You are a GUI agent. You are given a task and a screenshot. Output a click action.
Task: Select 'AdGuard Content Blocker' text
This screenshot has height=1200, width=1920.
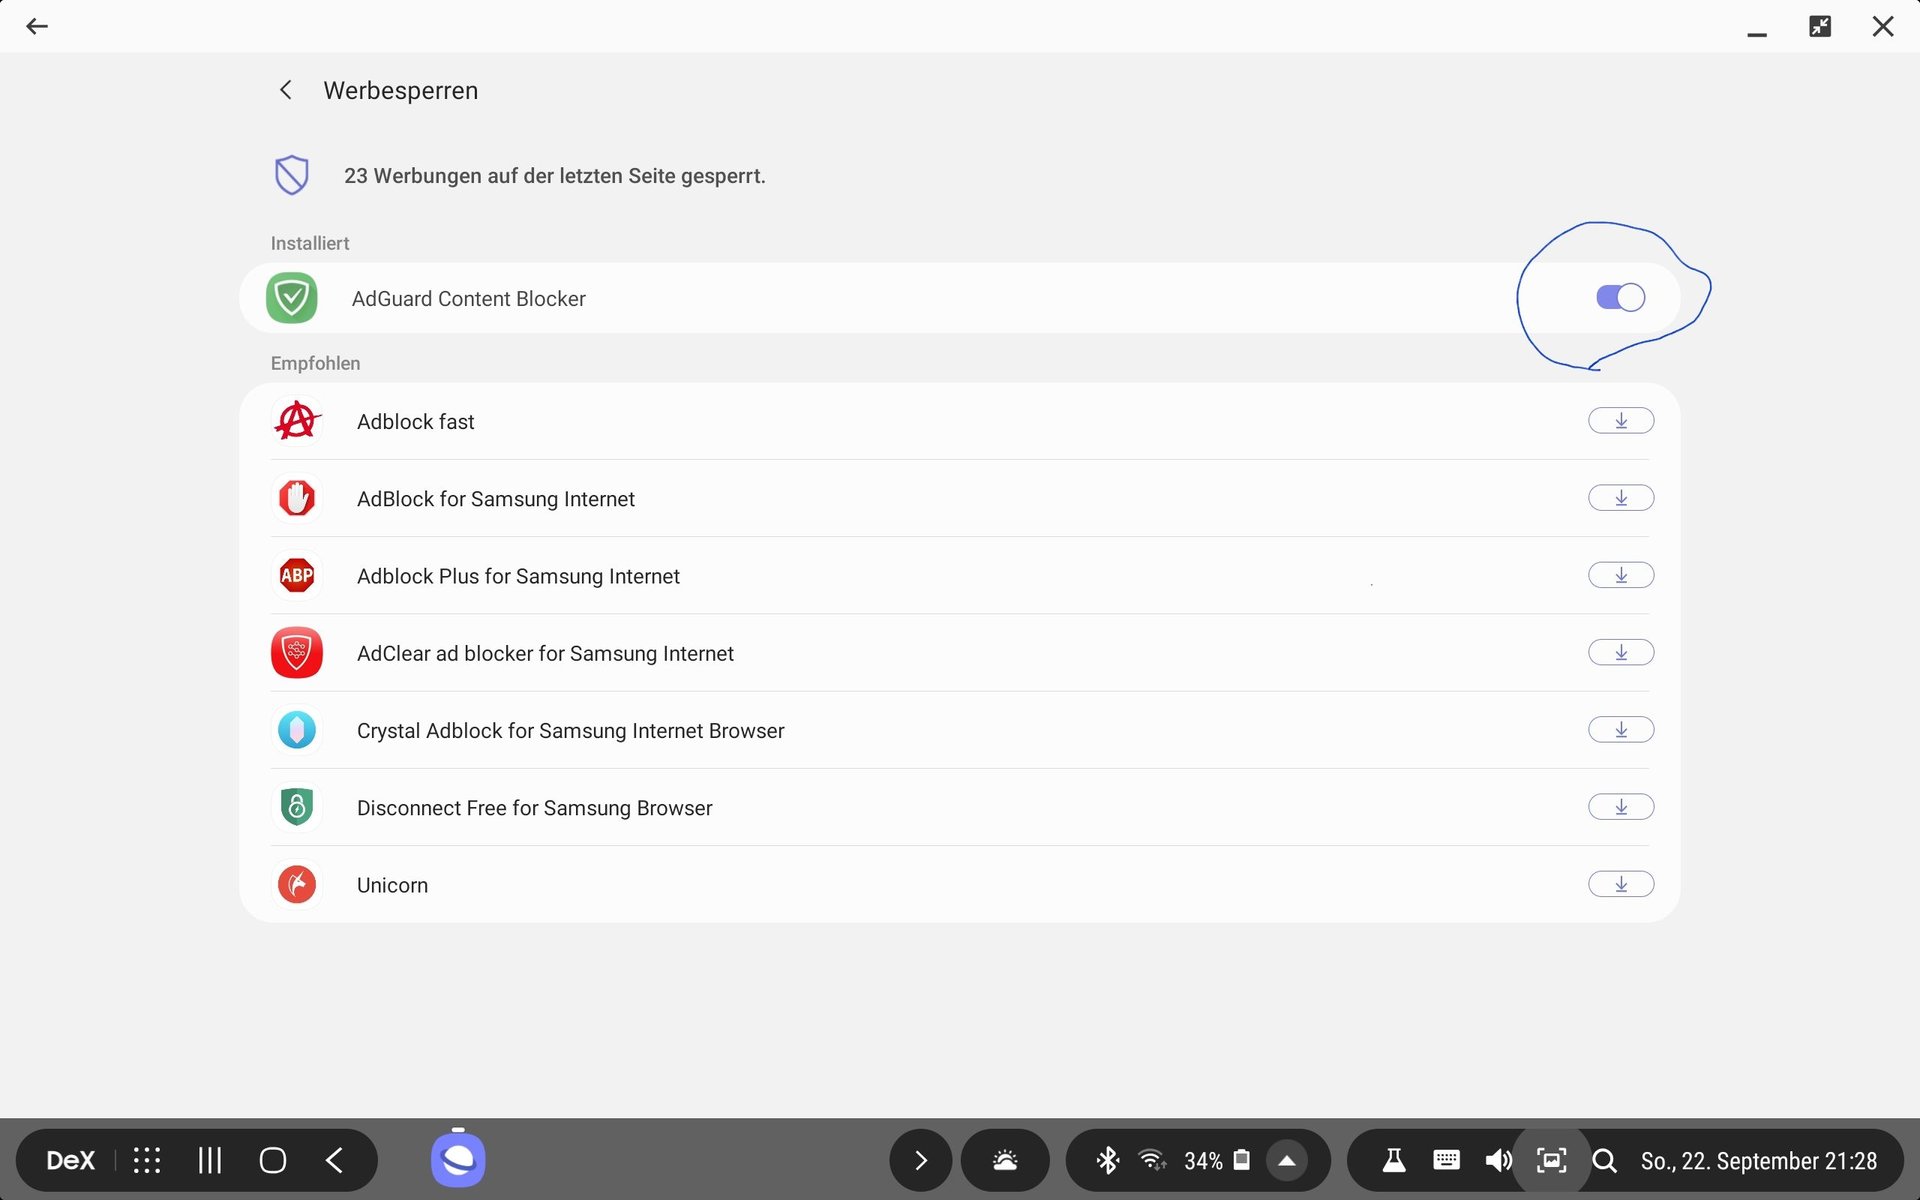click(468, 299)
